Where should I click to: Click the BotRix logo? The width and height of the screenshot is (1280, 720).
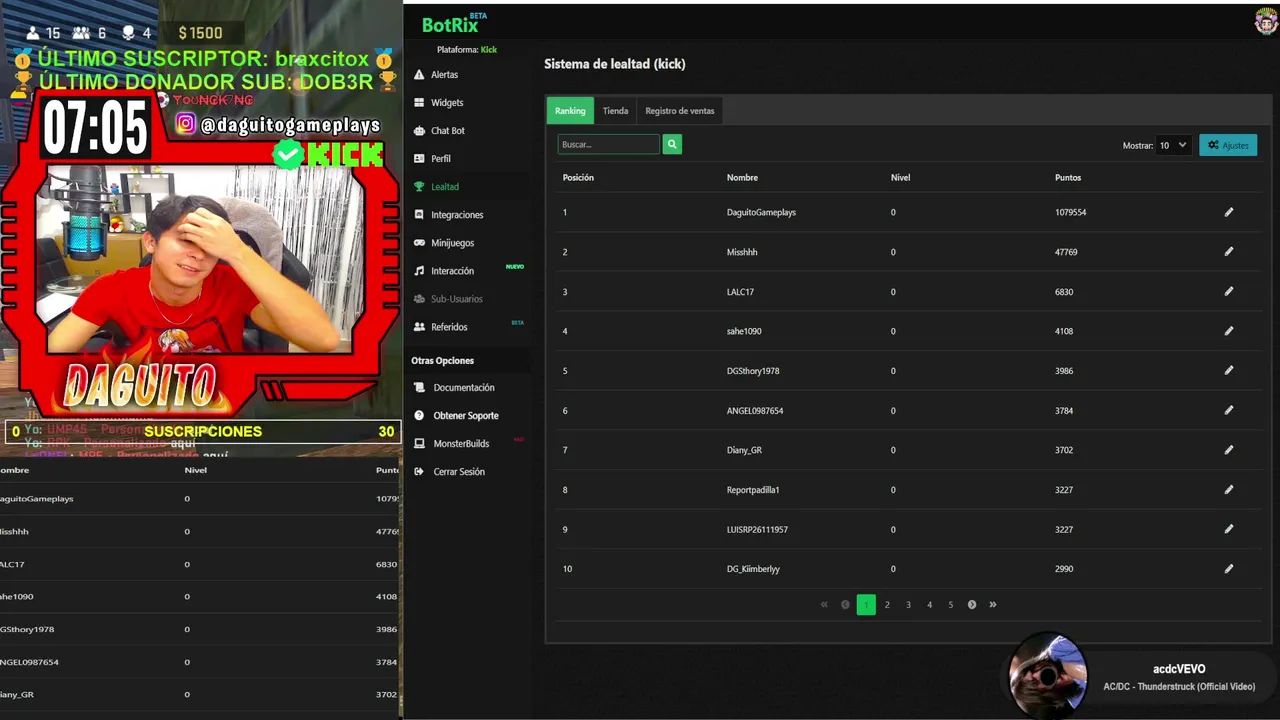pyautogui.click(x=454, y=24)
